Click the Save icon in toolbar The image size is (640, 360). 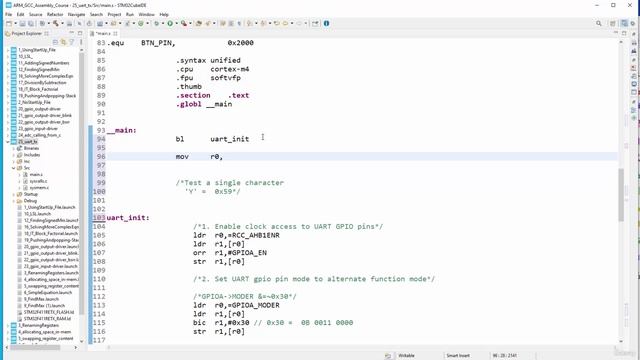(x=22, y=24)
